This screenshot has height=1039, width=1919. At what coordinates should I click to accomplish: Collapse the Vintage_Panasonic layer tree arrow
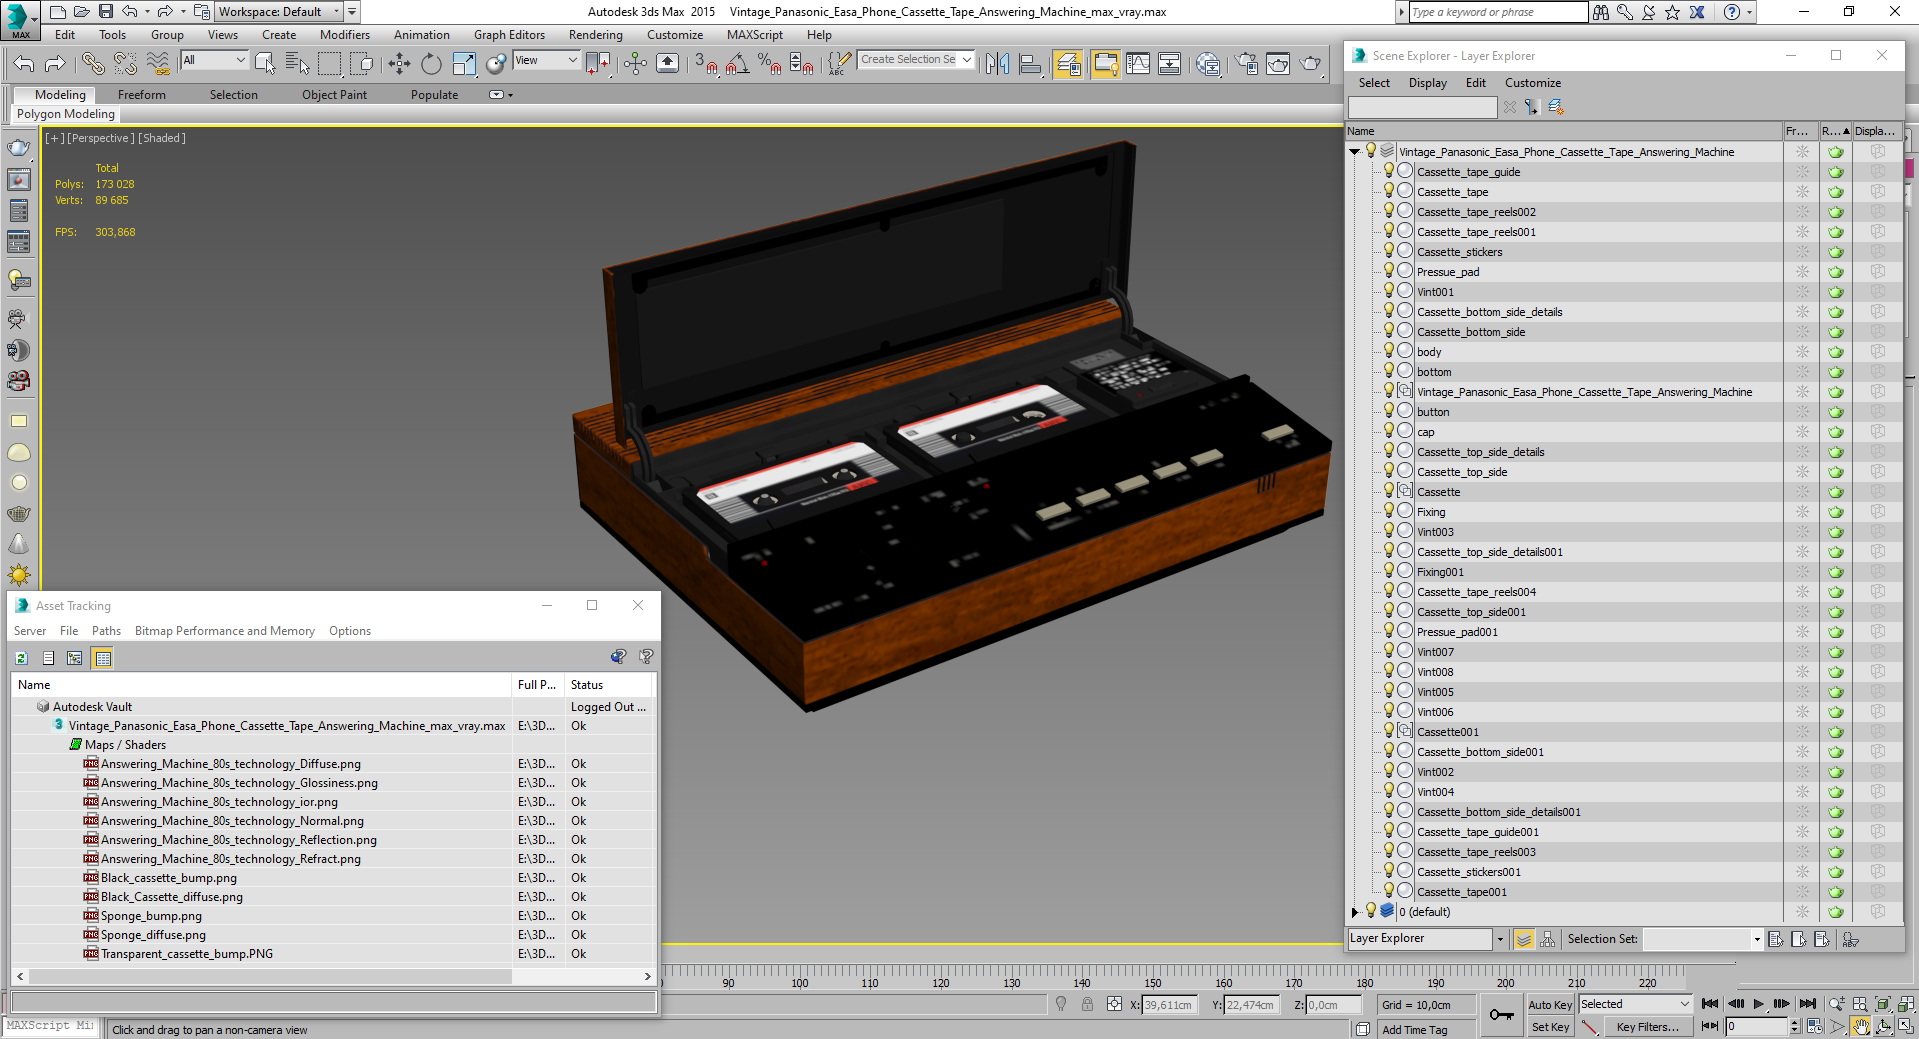point(1355,152)
